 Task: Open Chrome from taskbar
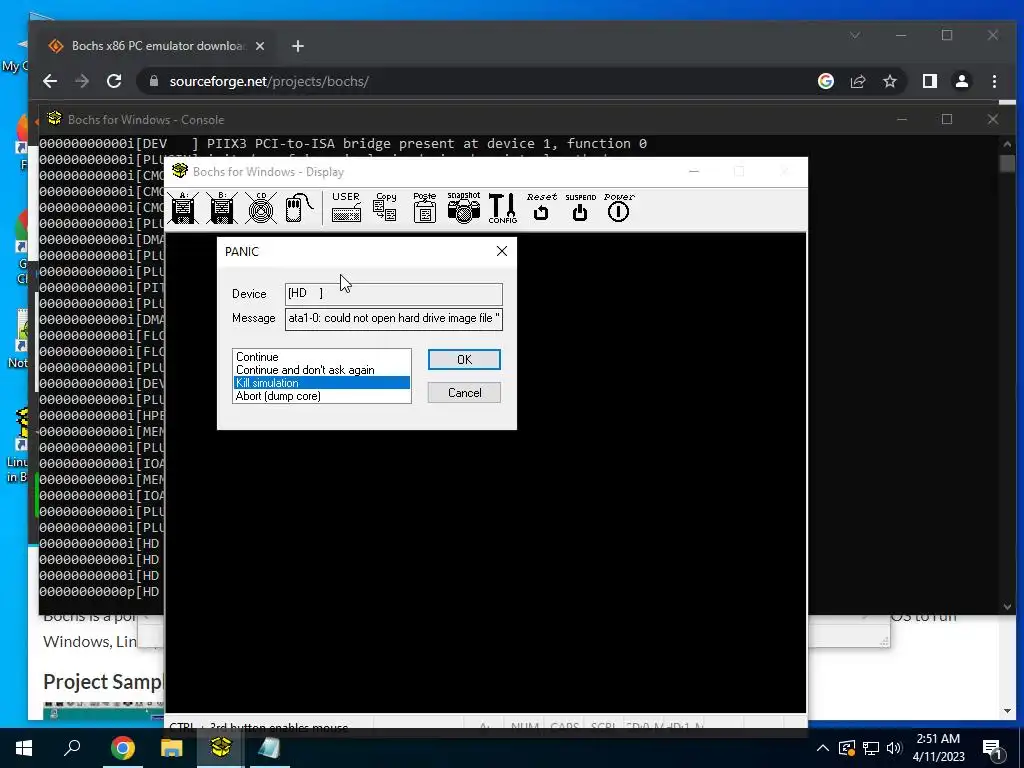click(x=122, y=748)
